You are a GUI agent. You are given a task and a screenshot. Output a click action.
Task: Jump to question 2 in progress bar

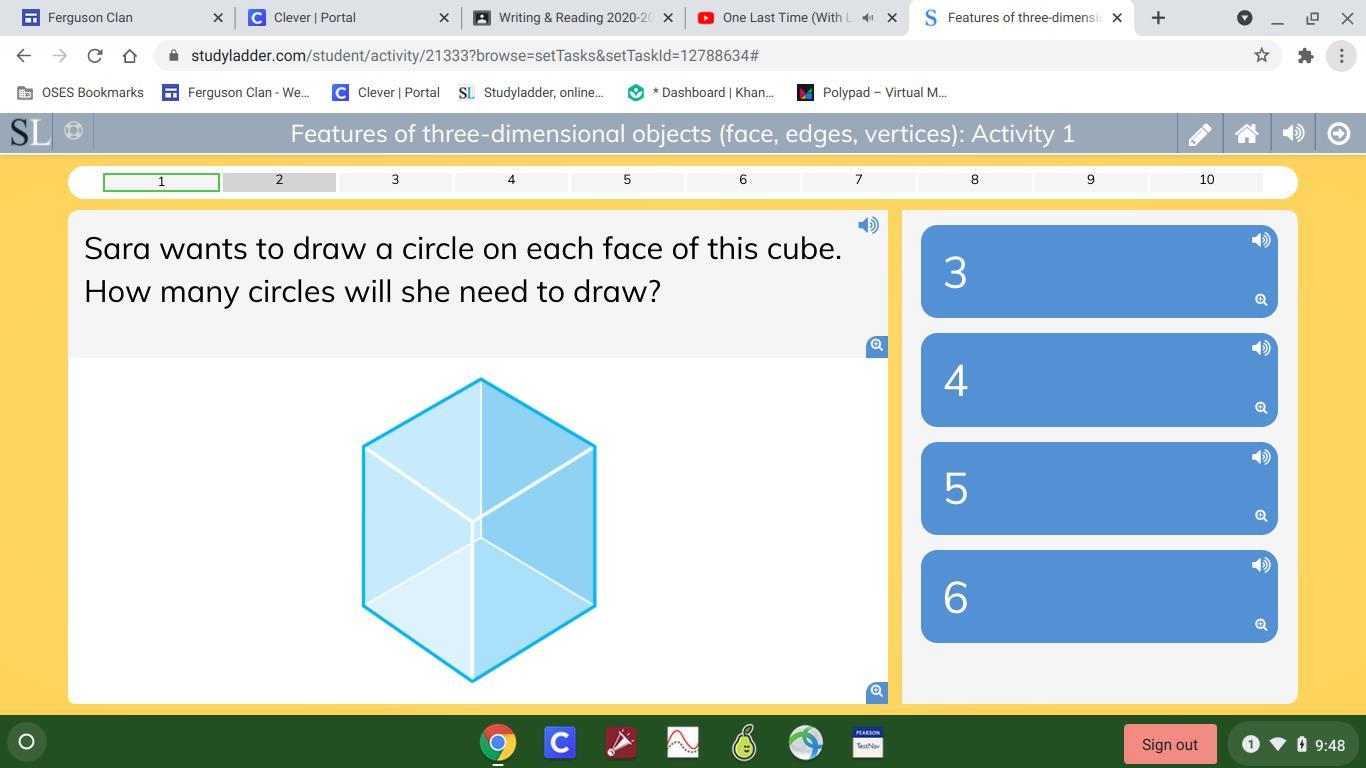pyautogui.click(x=279, y=181)
